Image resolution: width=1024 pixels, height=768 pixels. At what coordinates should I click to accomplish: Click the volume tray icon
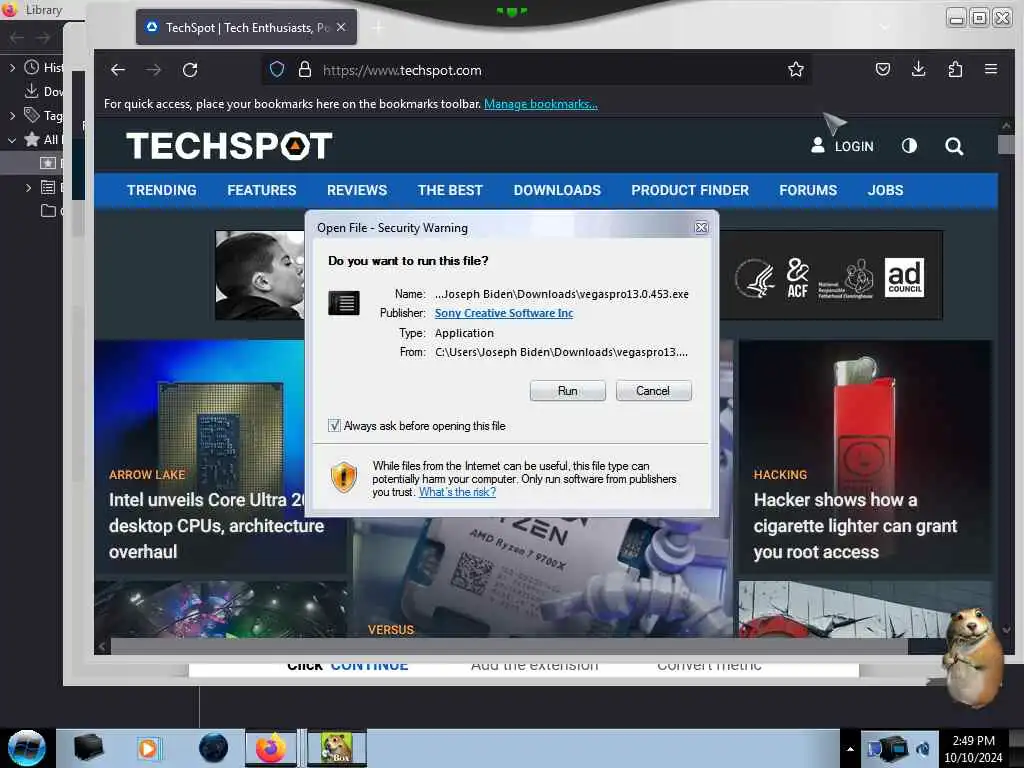[923, 749]
